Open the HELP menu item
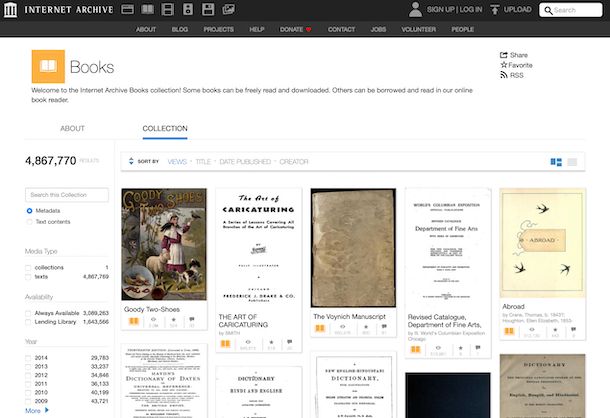This screenshot has width=610, height=418. click(x=257, y=29)
